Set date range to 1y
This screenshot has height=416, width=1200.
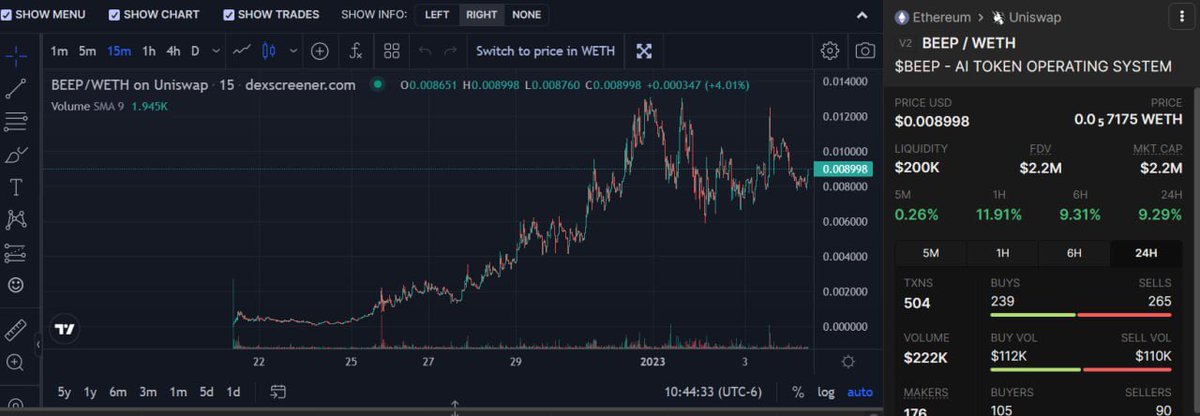pyautogui.click(x=91, y=392)
